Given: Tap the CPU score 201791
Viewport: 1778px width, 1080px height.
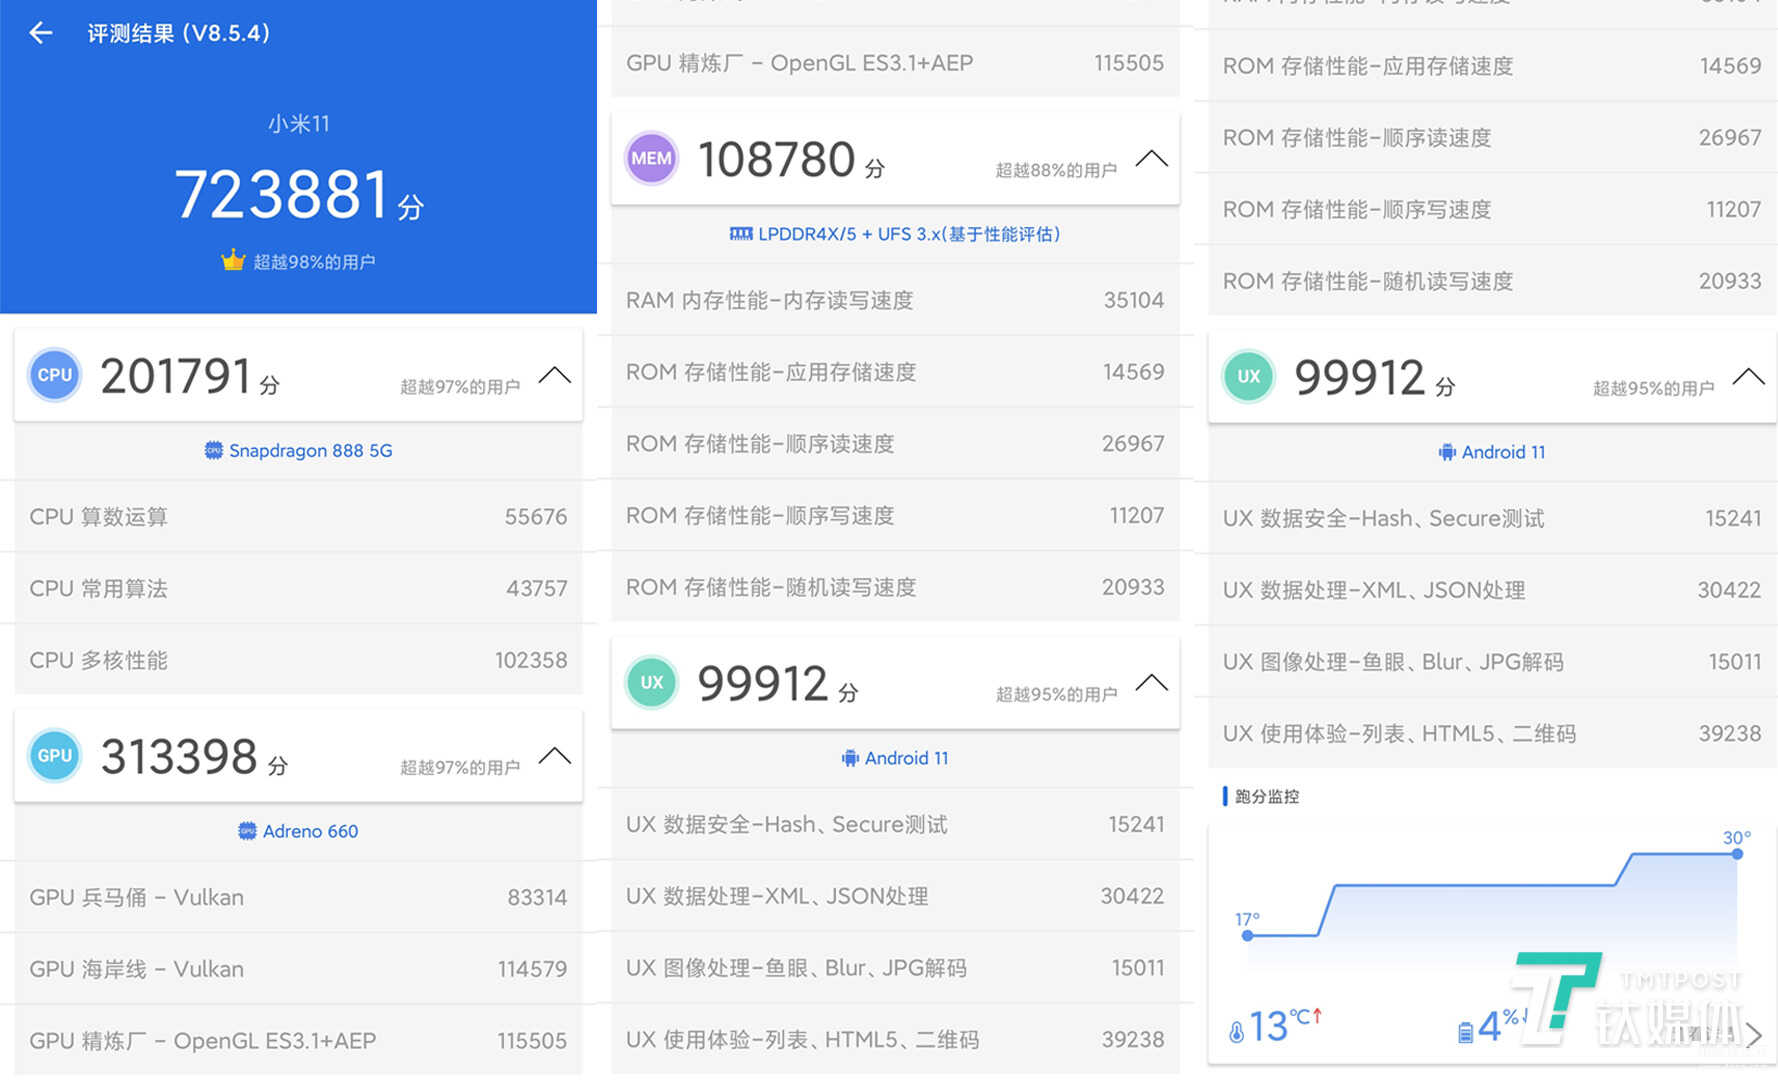Looking at the screenshot, I should pyautogui.click(x=176, y=376).
